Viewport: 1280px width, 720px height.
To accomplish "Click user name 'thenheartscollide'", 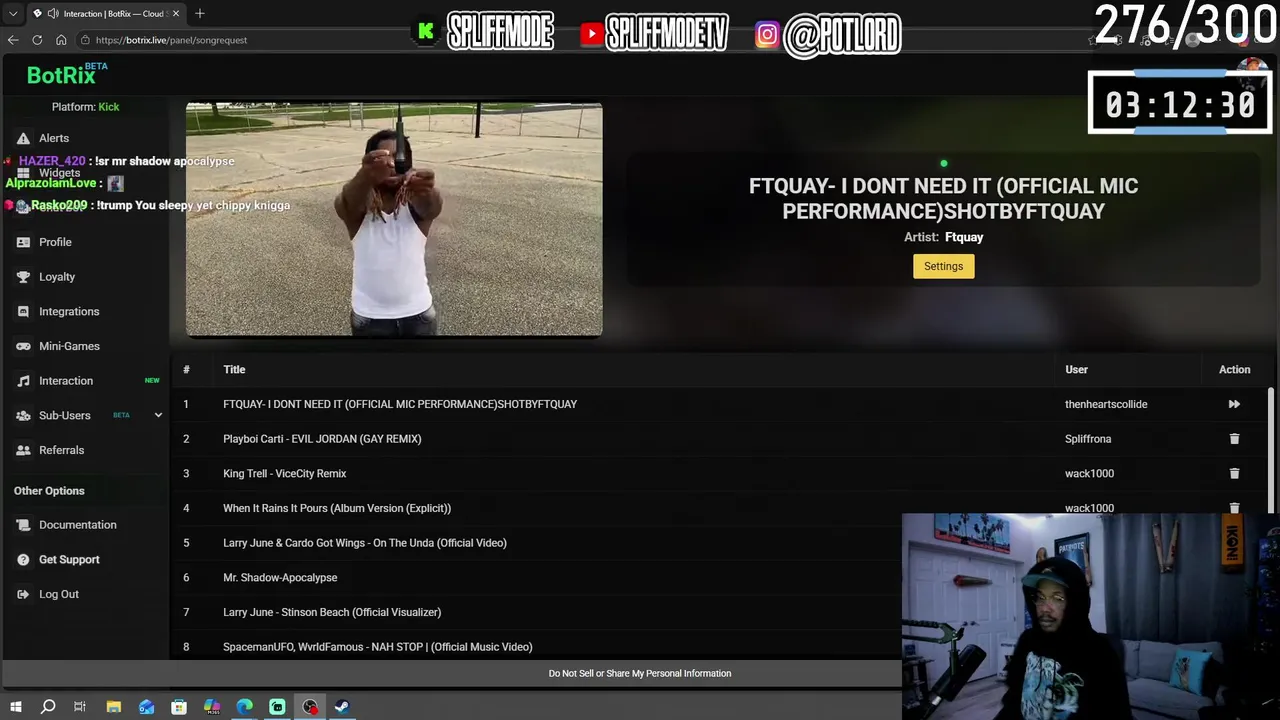I will pyautogui.click(x=1106, y=404).
